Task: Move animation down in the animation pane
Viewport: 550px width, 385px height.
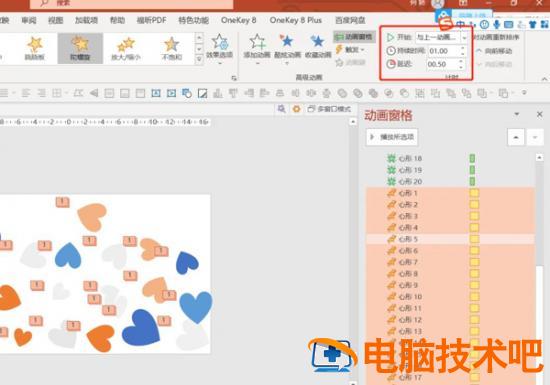Action: pos(535,137)
